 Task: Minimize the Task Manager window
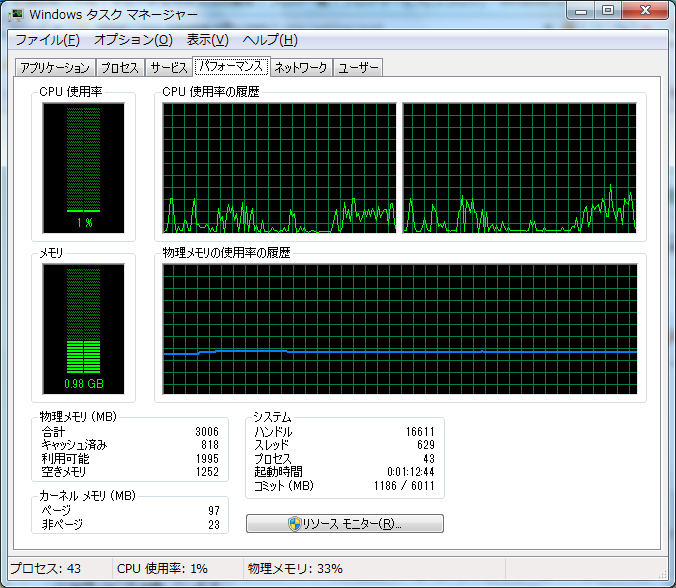tap(581, 11)
